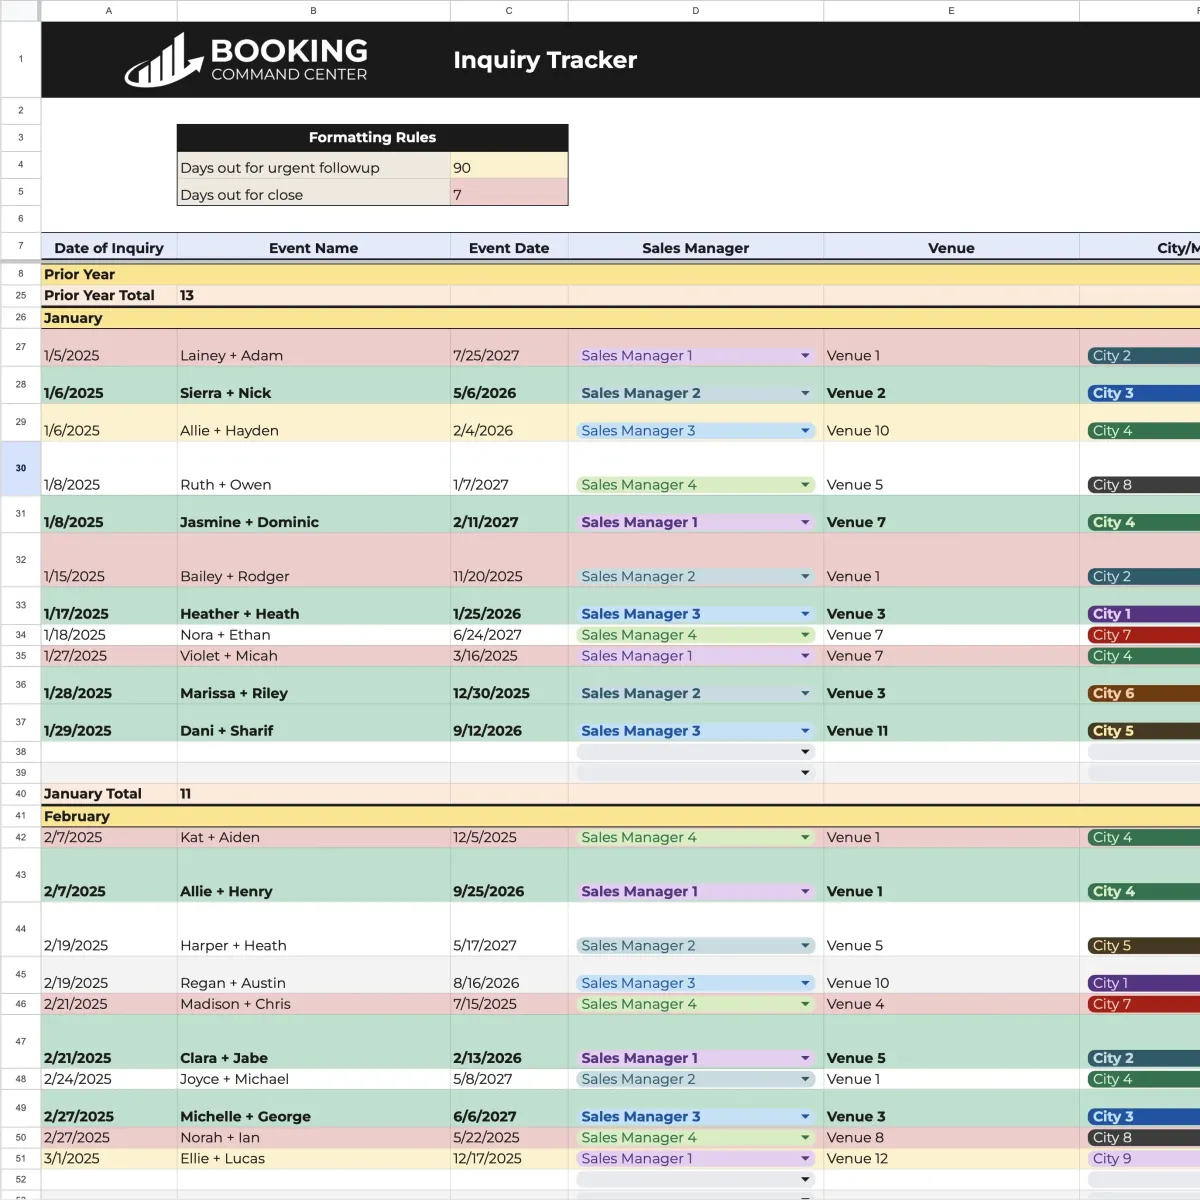Viewport: 1200px width, 1200px height.
Task: Open Sales Manager dropdown for Michelle + George
Action: [804, 1116]
